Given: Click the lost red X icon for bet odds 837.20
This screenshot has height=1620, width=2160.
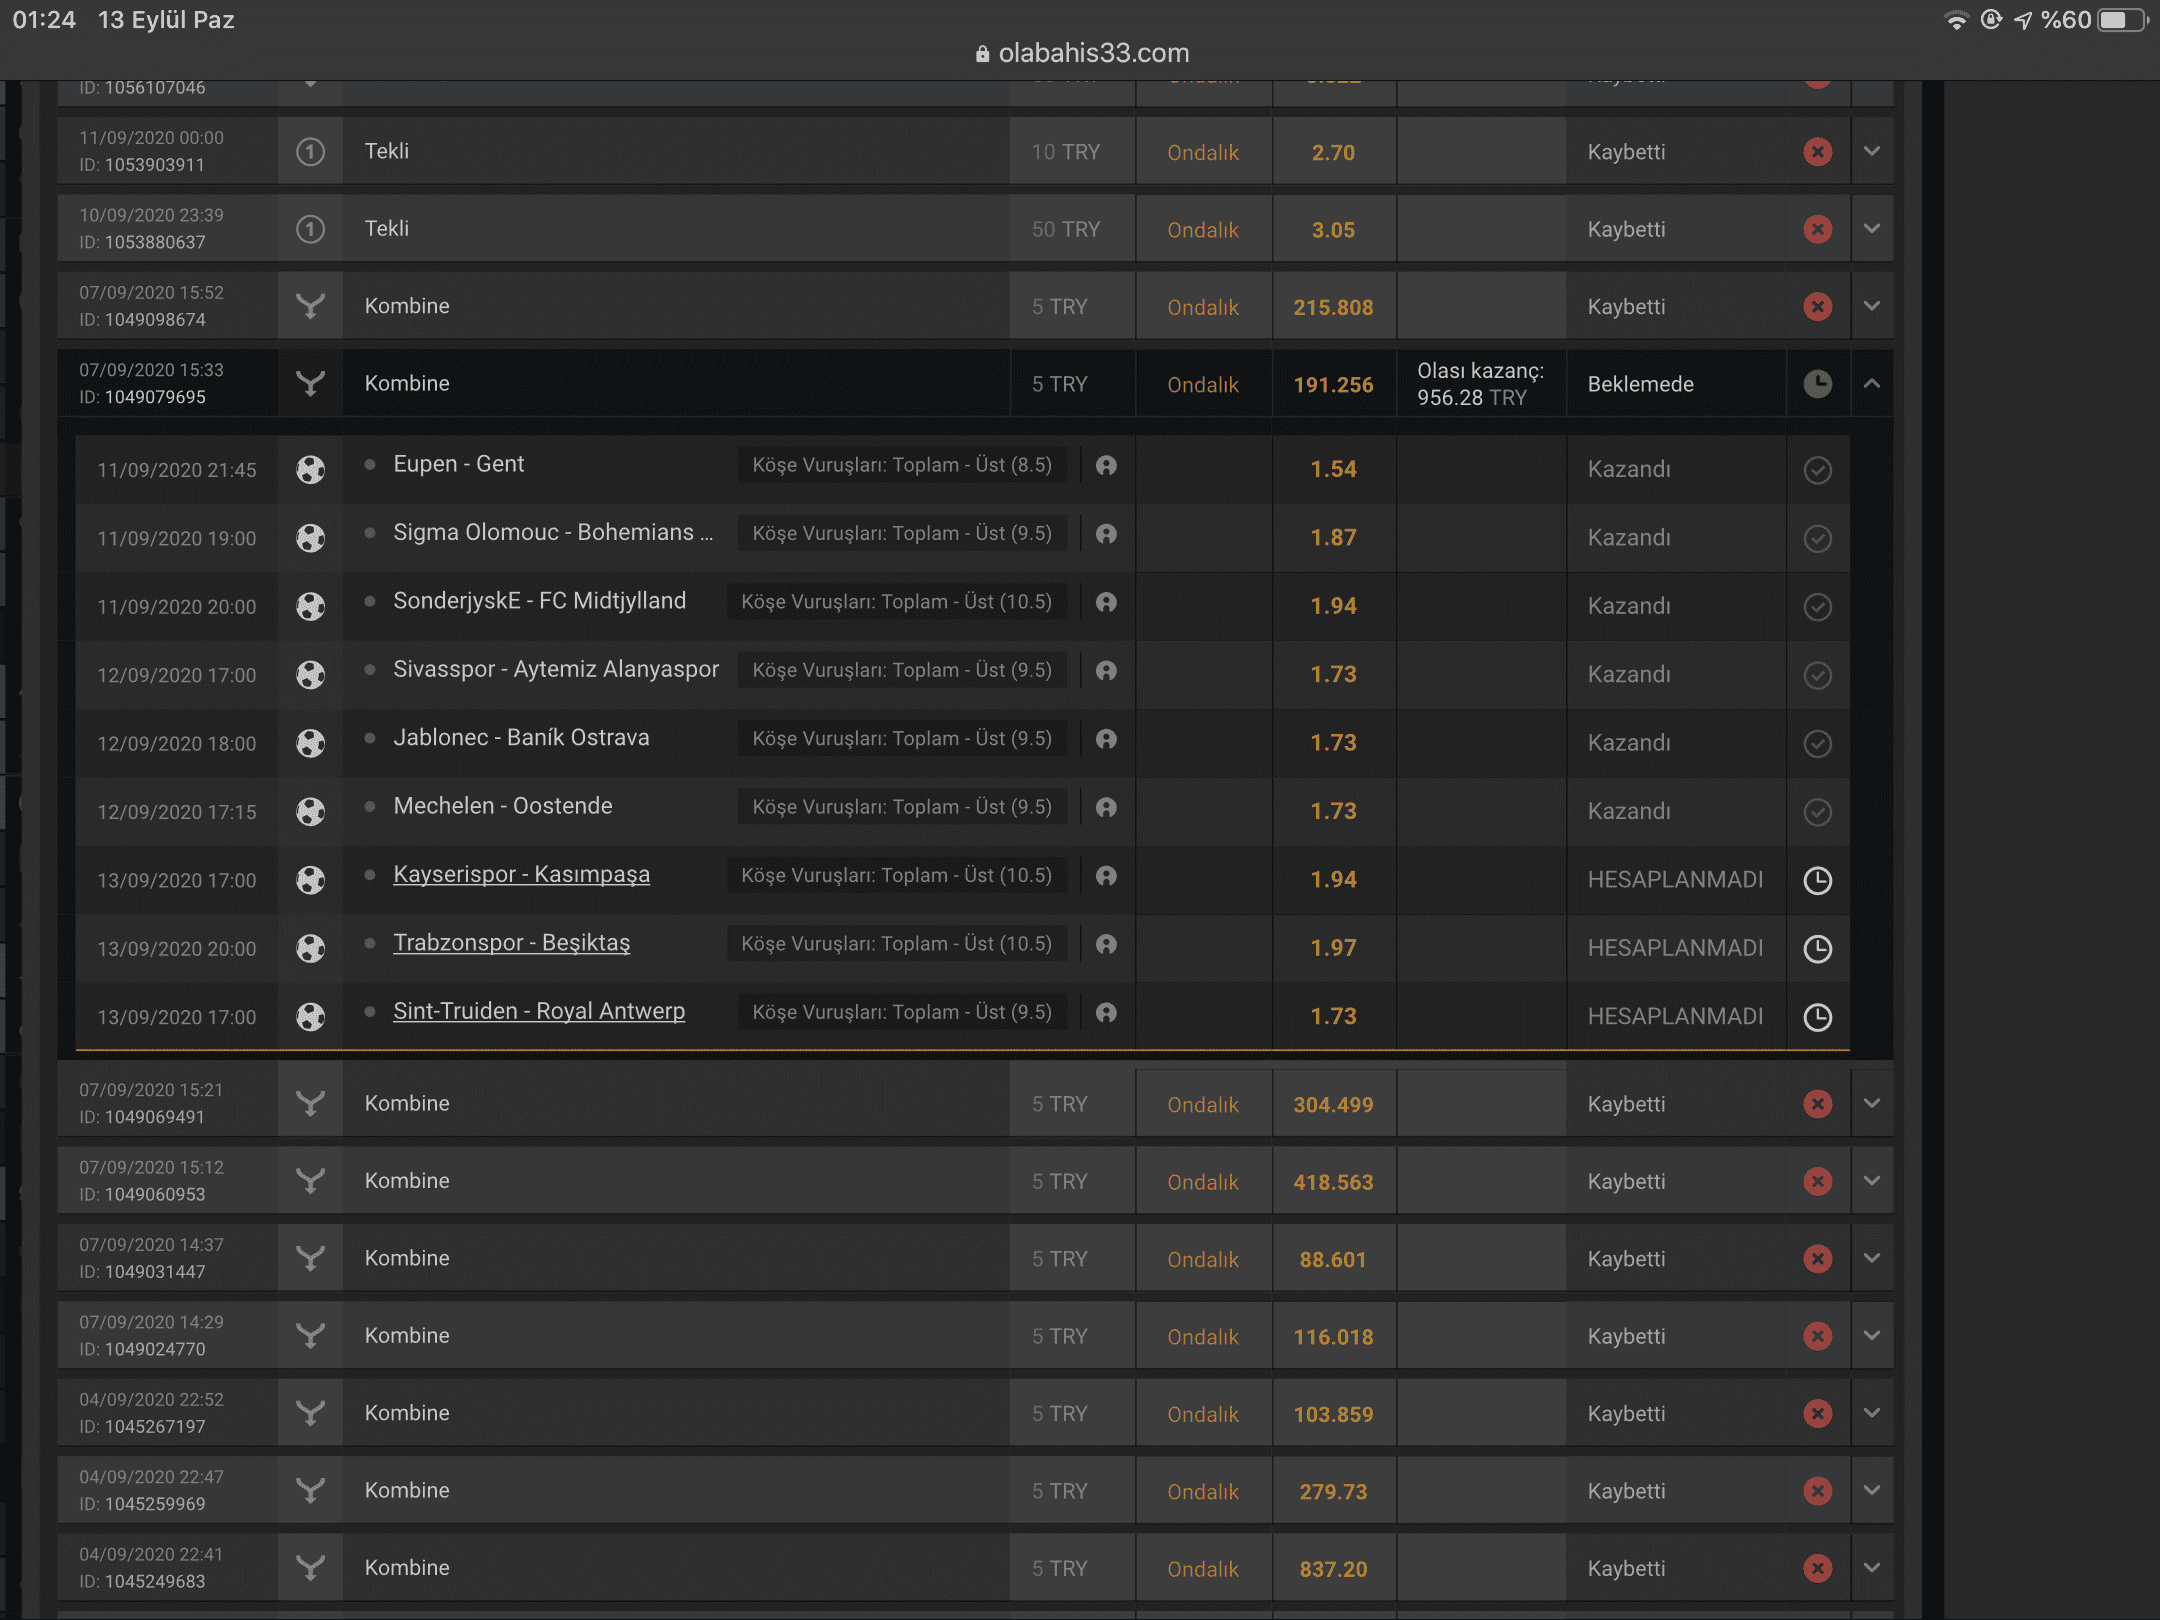Looking at the screenshot, I should [1818, 1568].
